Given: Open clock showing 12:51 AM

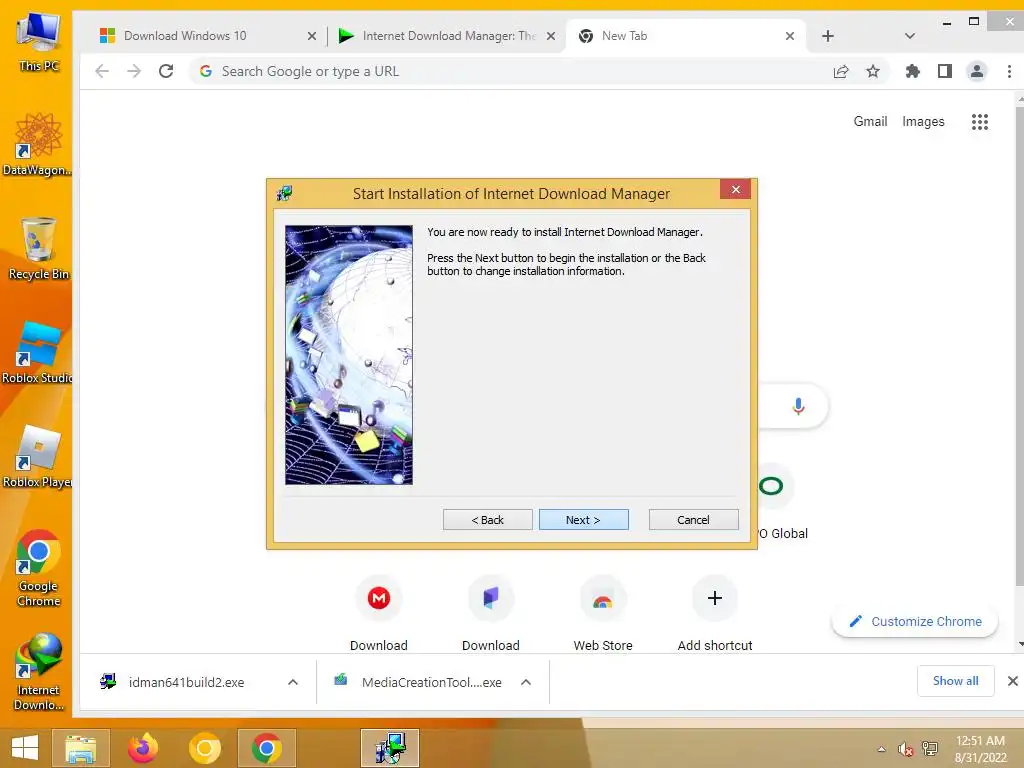Looking at the screenshot, I should point(980,748).
